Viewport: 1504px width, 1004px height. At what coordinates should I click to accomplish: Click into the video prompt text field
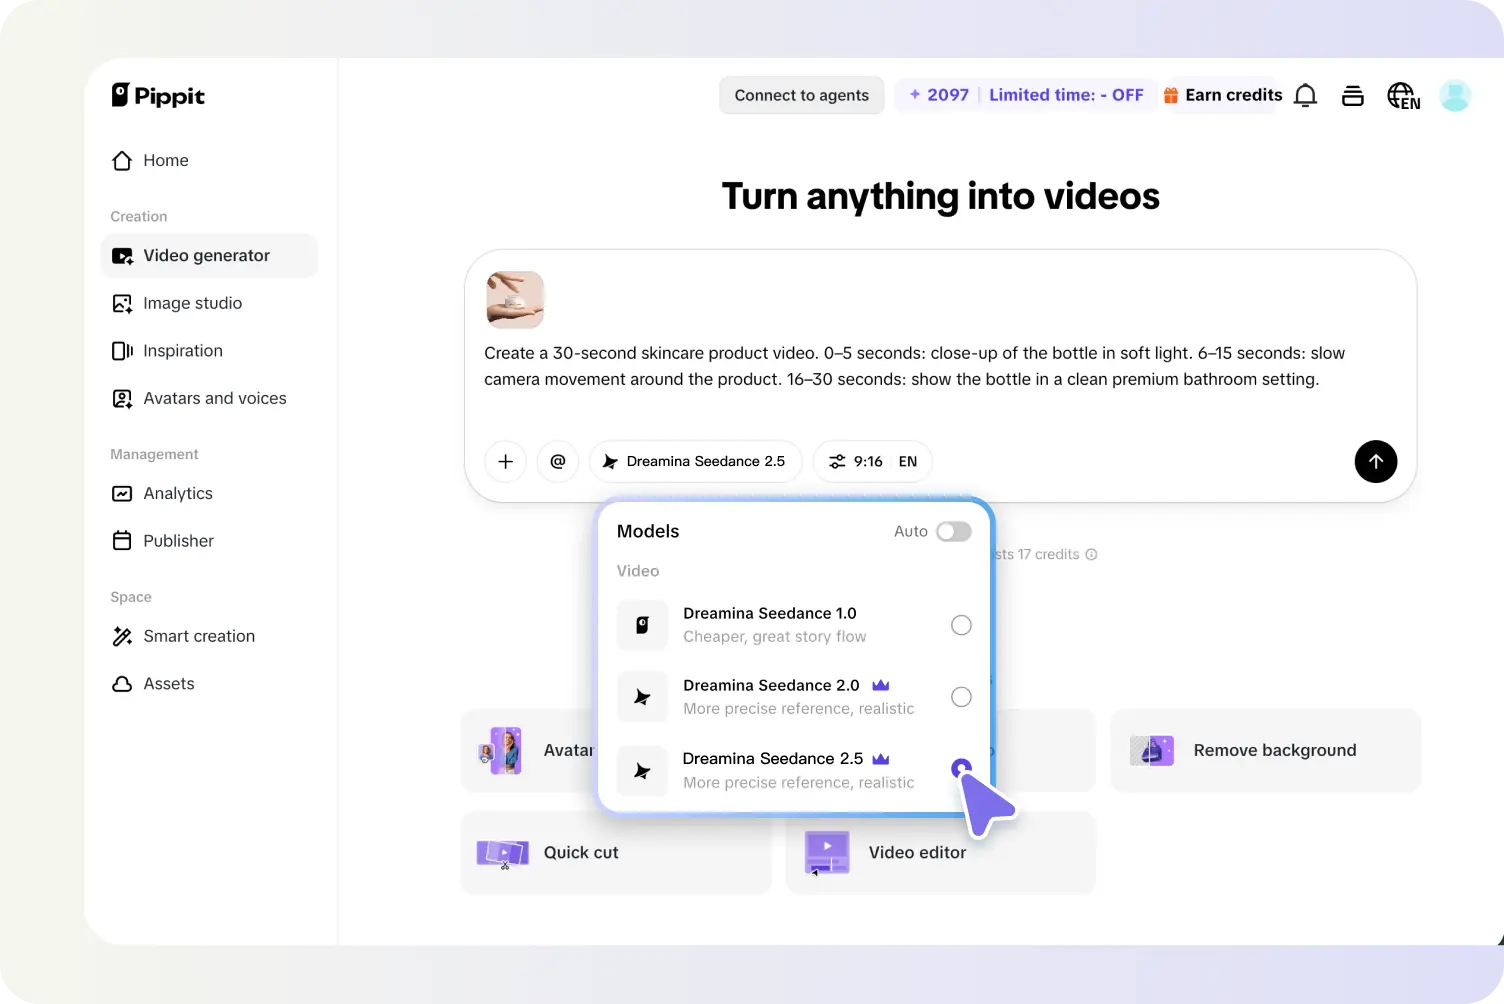[914, 366]
